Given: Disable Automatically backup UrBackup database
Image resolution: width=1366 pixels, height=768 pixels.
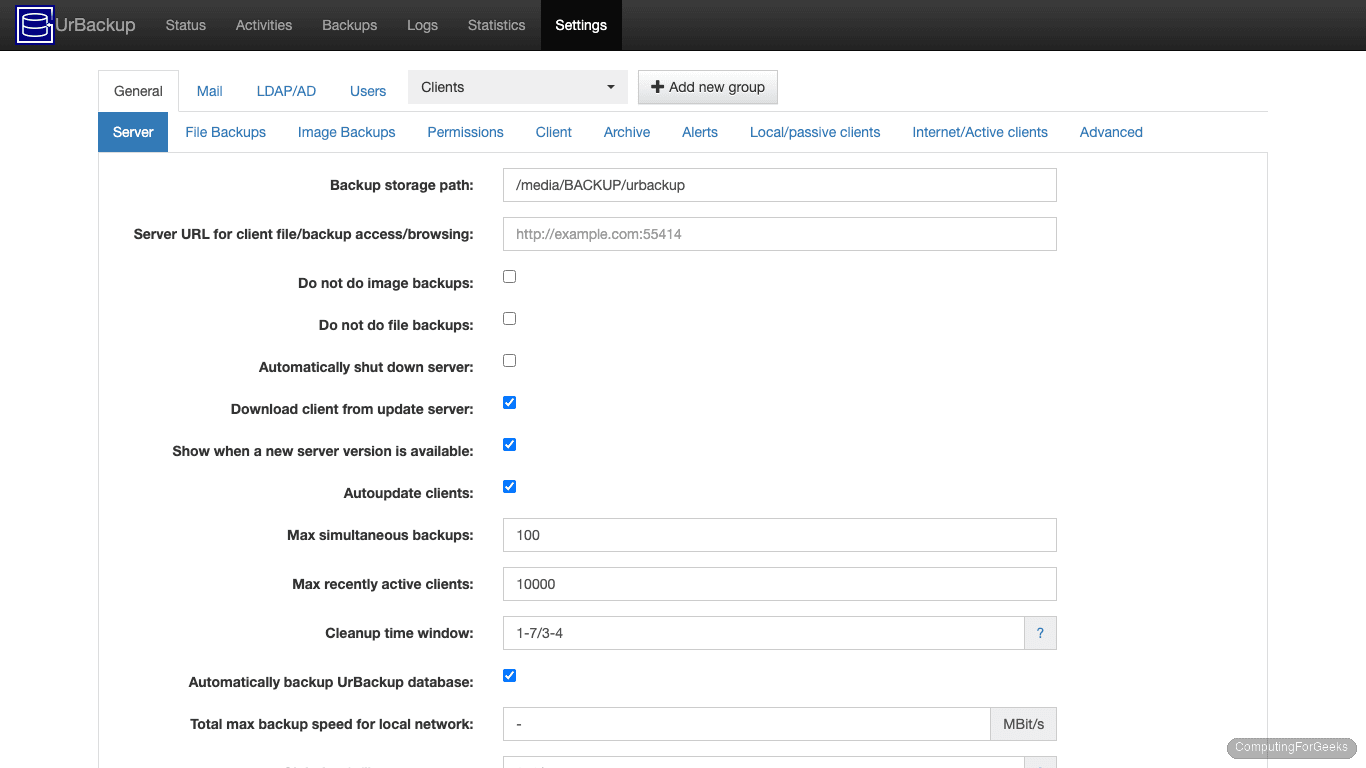Looking at the screenshot, I should coord(509,675).
